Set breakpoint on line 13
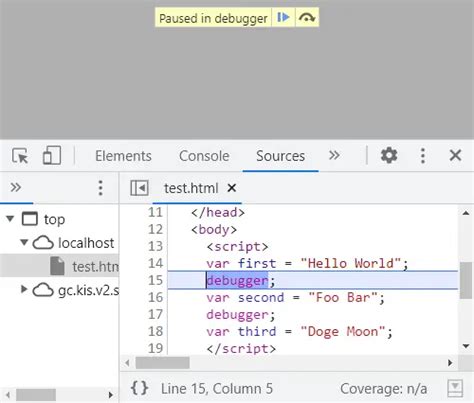Image resolution: width=474 pixels, height=403 pixels. coord(155,246)
